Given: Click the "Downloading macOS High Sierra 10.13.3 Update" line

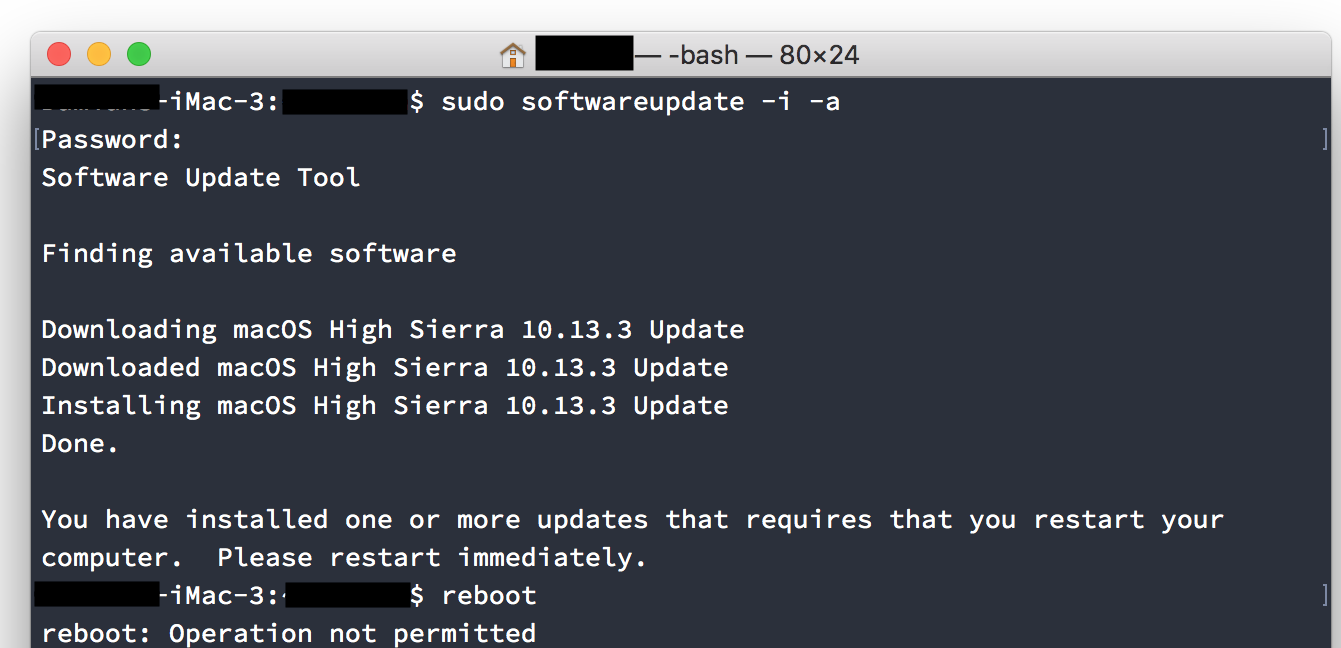Looking at the screenshot, I should pyautogui.click(x=393, y=329).
